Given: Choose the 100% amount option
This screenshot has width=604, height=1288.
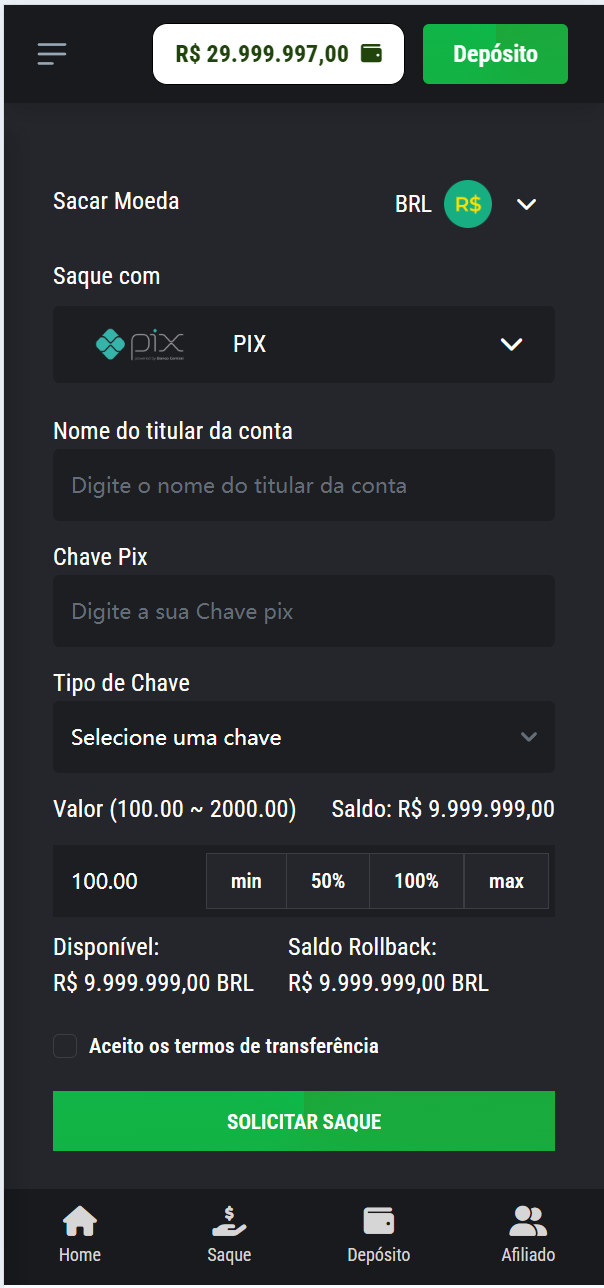Looking at the screenshot, I should pos(416,881).
